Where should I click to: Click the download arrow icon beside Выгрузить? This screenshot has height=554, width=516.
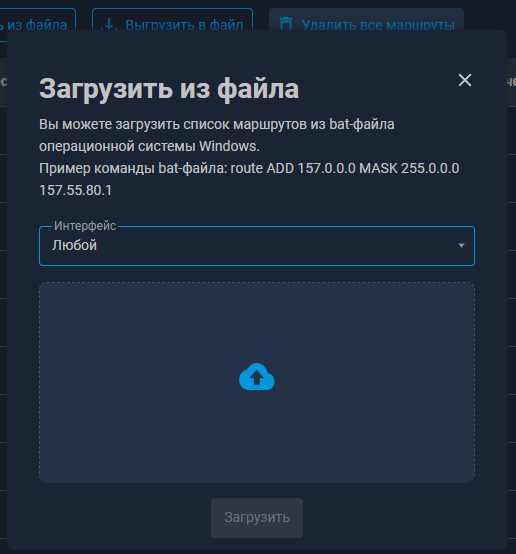point(109,24)
